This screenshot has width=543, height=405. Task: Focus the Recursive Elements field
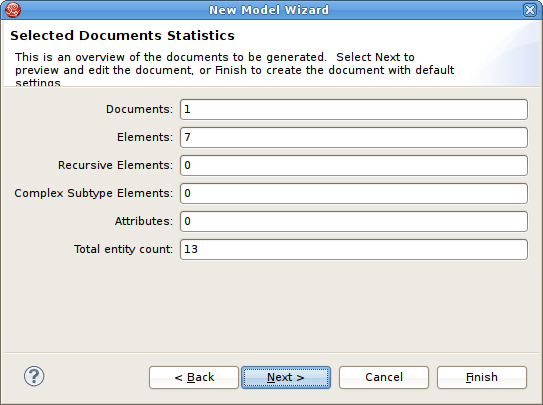(354, 165)
